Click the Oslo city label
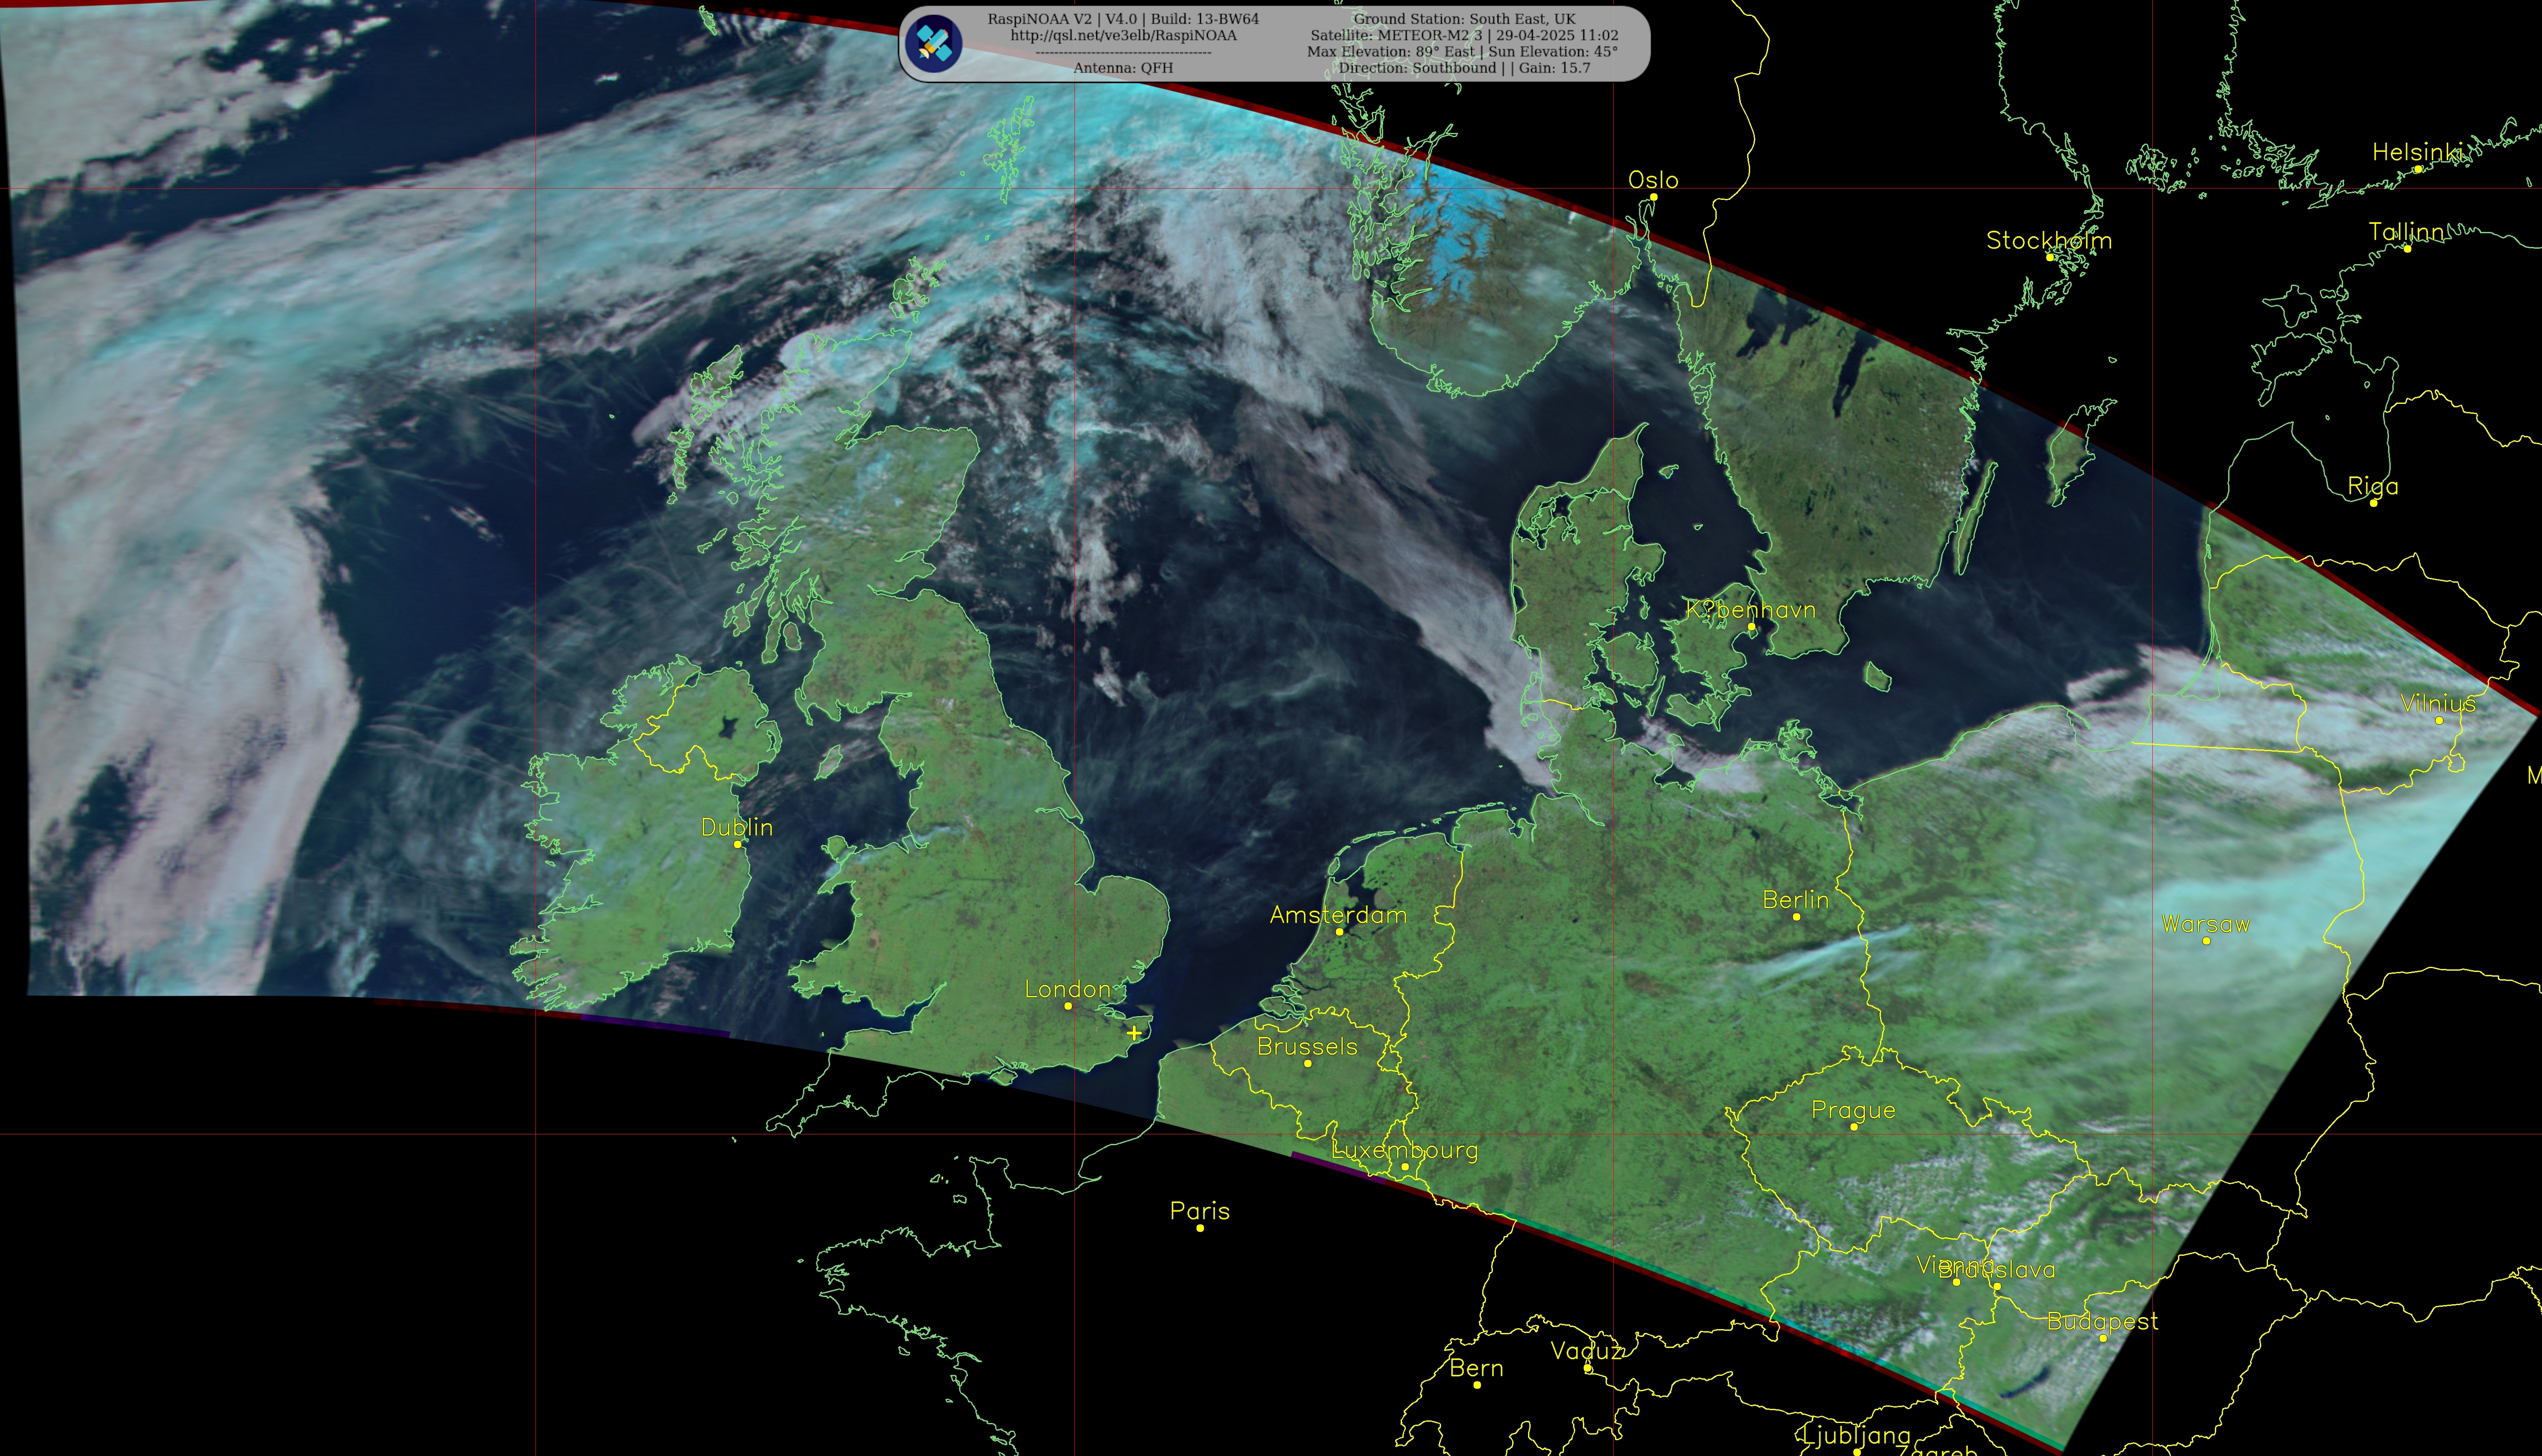The height and width of the screenshot is (1456, 2542). pyautogui.click(x=1653, y=180)
